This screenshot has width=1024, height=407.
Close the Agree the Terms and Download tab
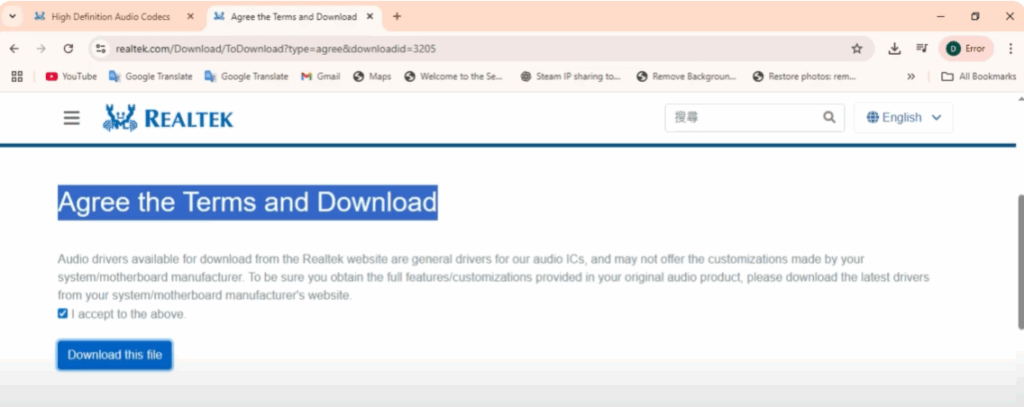(x=370, y=17)
